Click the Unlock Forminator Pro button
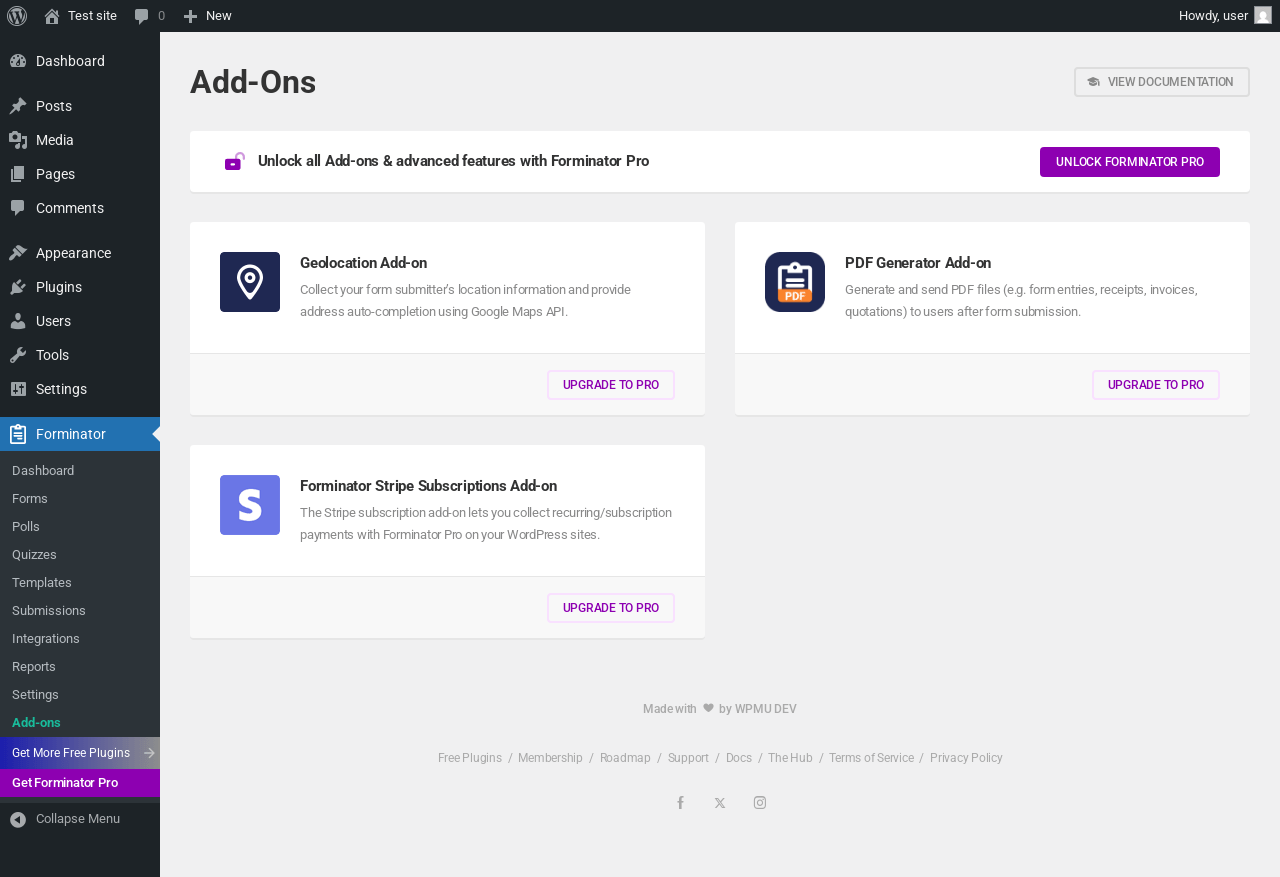Viewport: 1280px width, 877px height. click(1130, 162)
